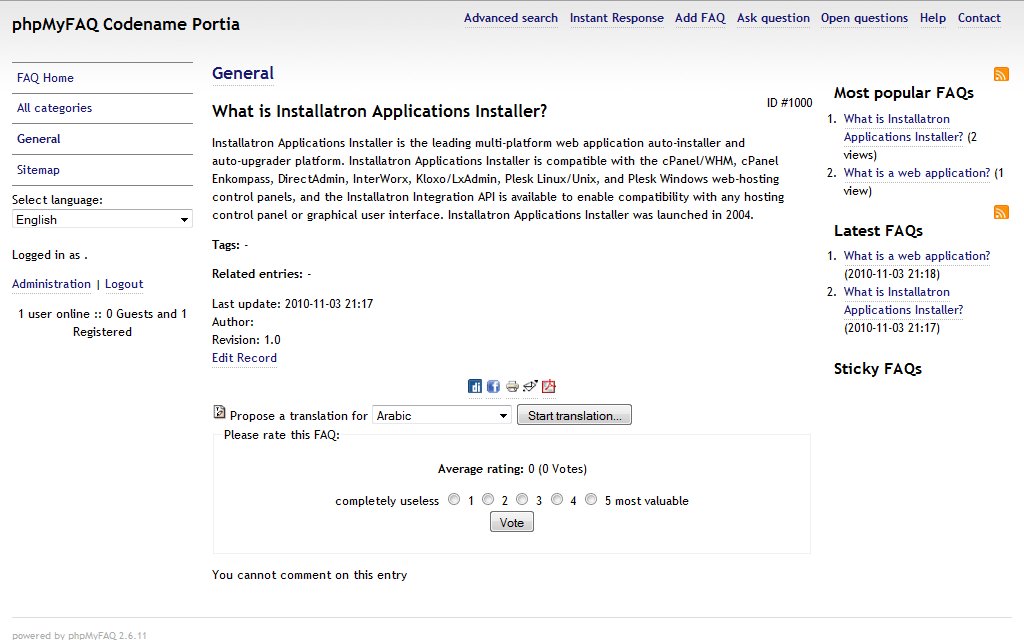Viewport: 1024px width, 640px height.
Task: Pick rating 5 most valuable radio button
Action: (591, 499)
